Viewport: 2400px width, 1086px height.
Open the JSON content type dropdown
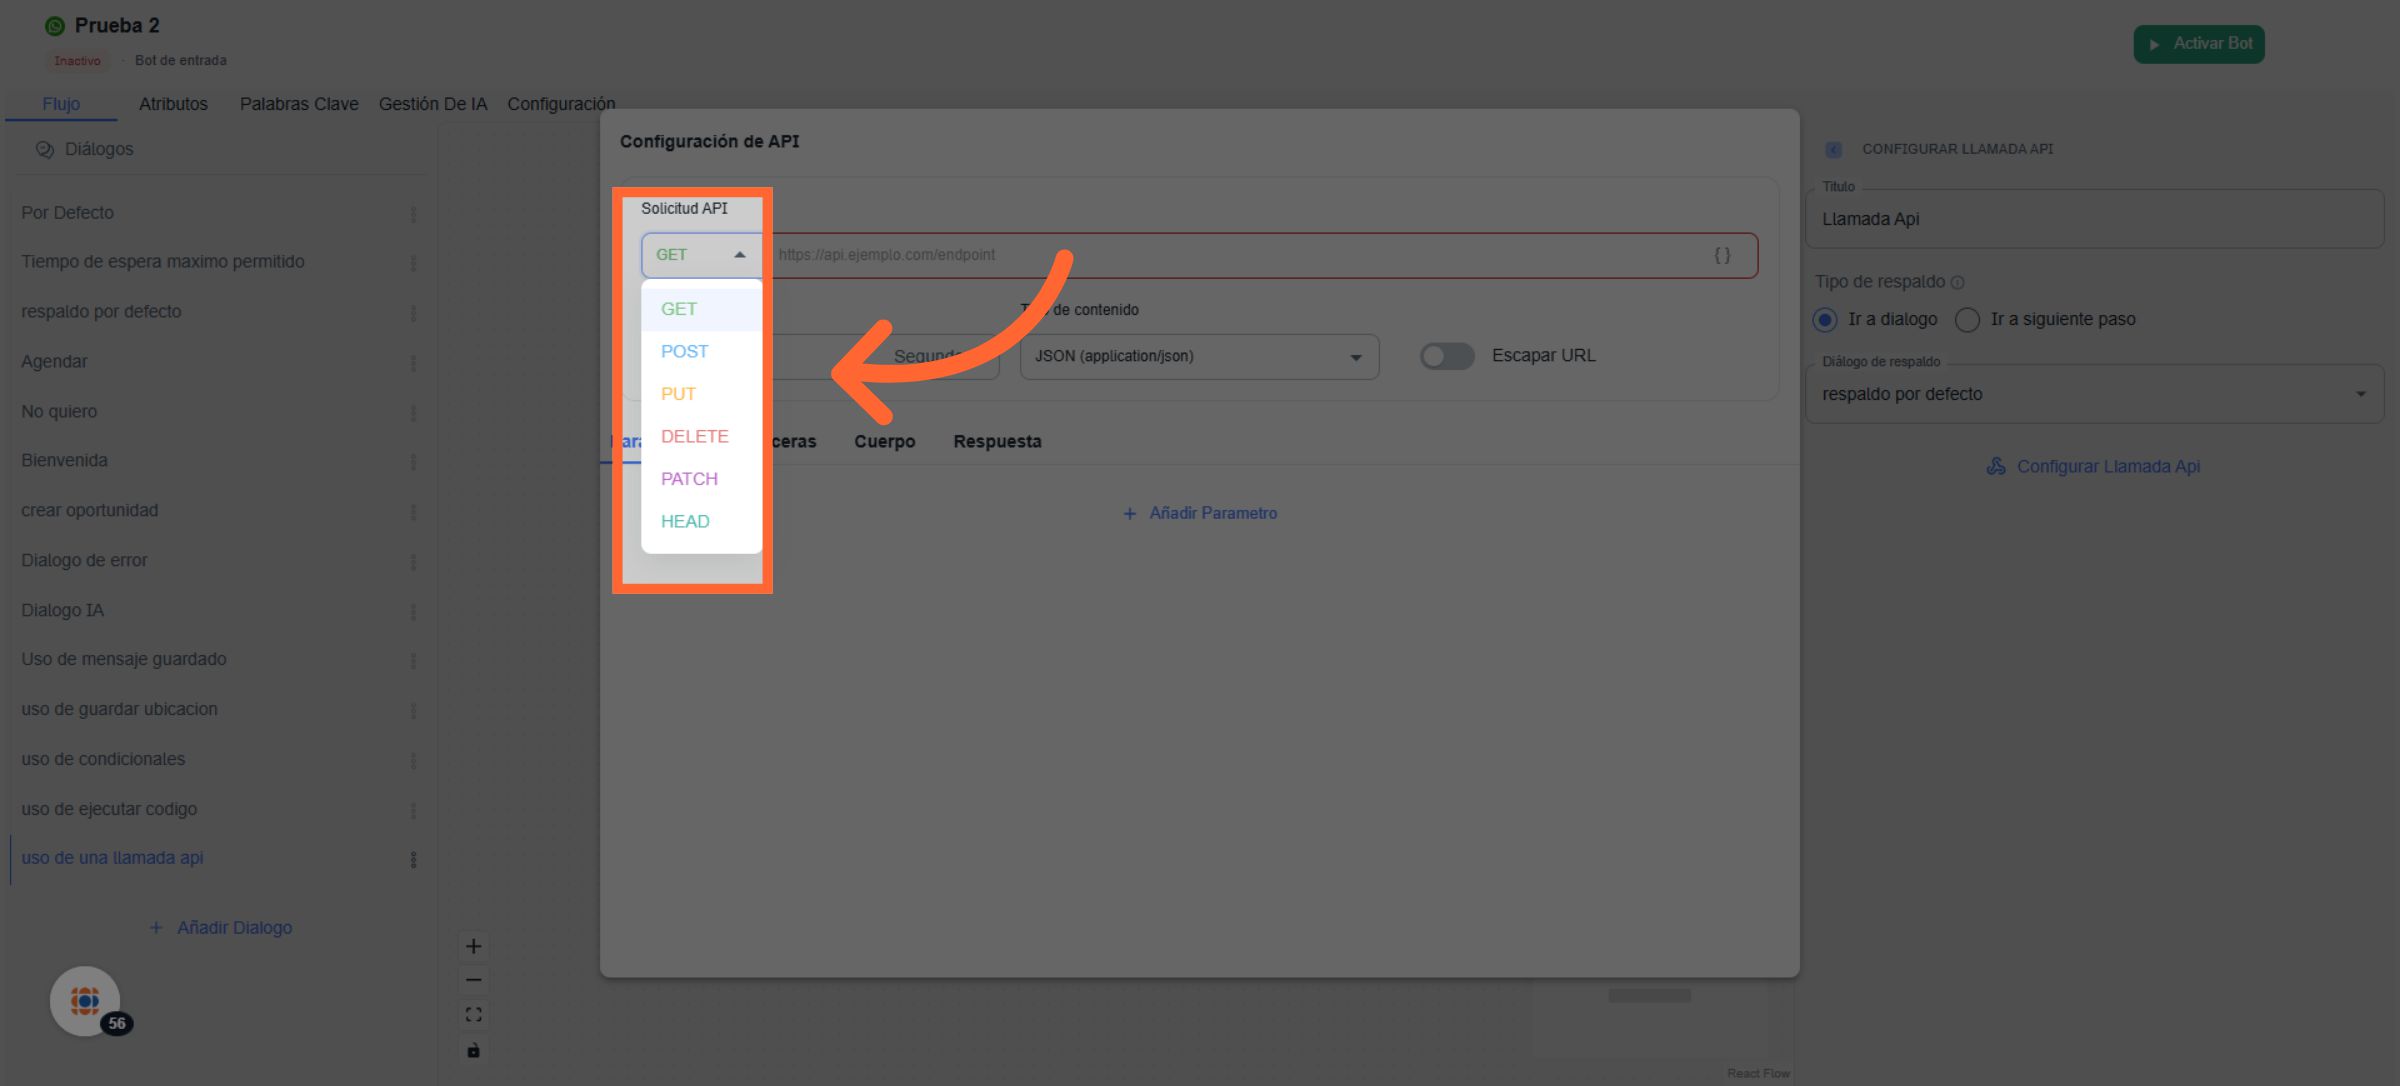[x=1198, y=356]
